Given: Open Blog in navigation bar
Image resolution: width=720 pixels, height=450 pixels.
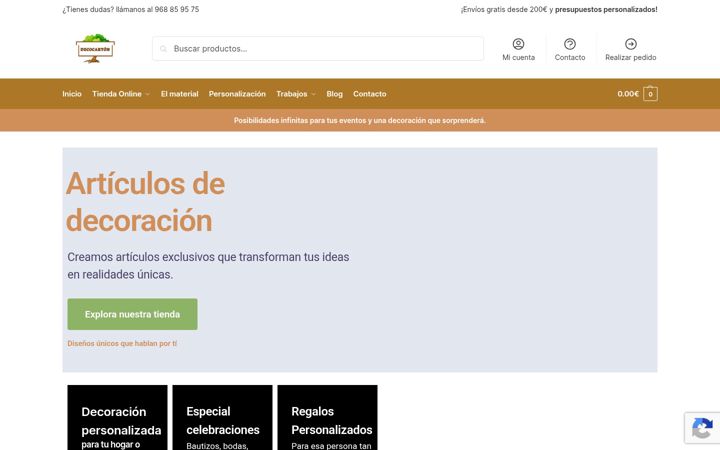Looking at the screenshot, I should [334, 94].
